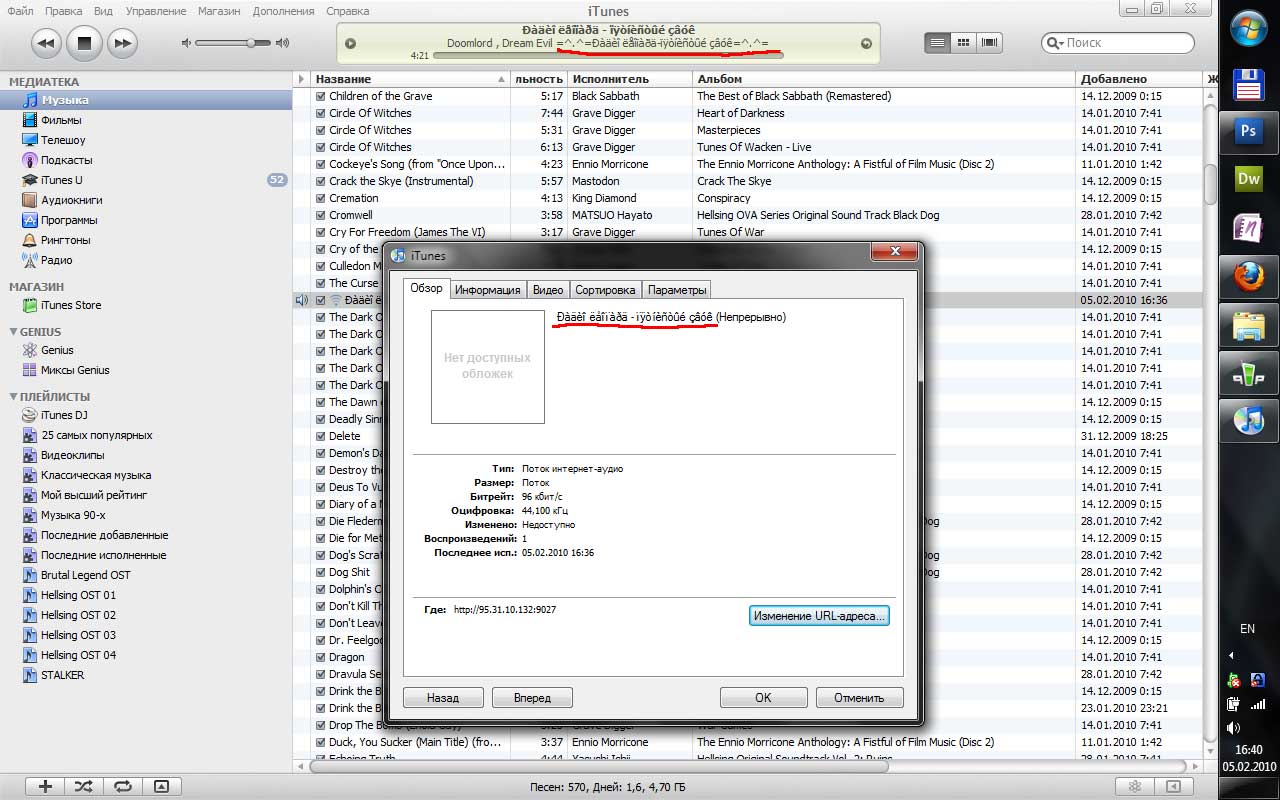Click the Изменение URL-адреса button
This screenshot has width=1280, height=800.
coord(818,616)
